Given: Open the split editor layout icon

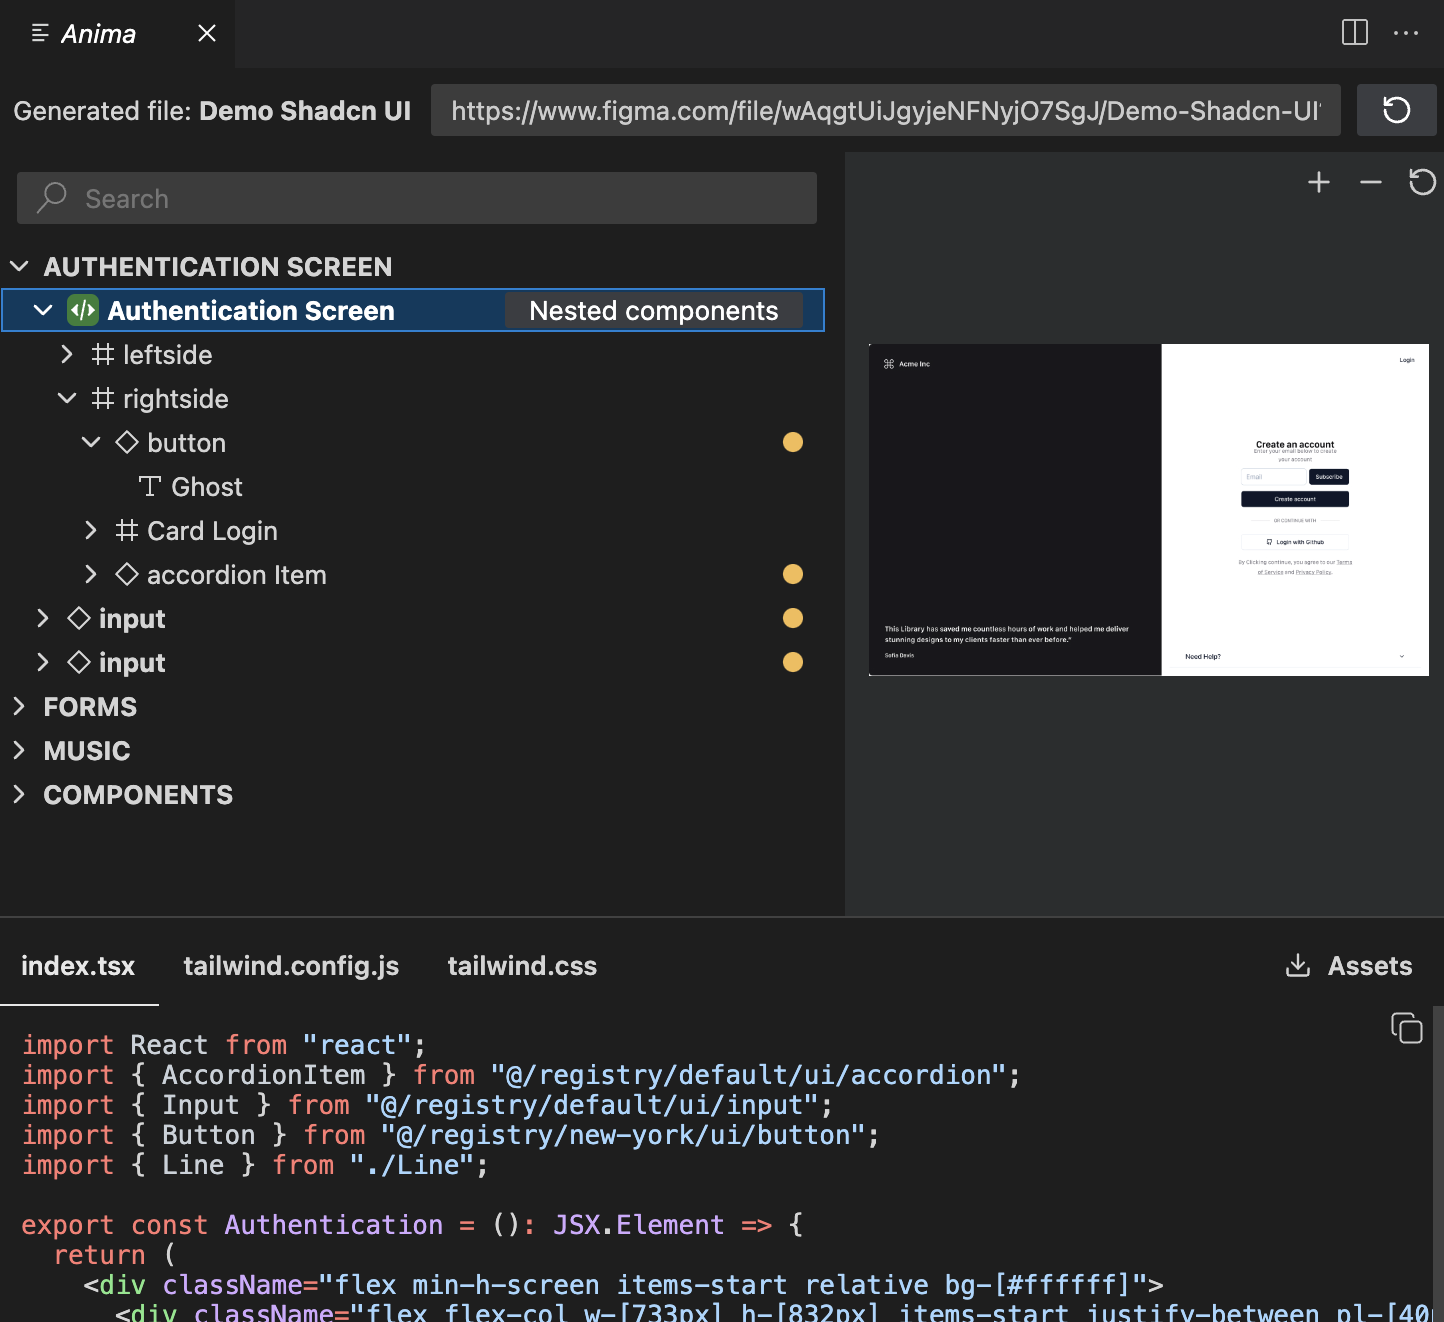Looking at the screenshot, I should [x=1354, y=33].
